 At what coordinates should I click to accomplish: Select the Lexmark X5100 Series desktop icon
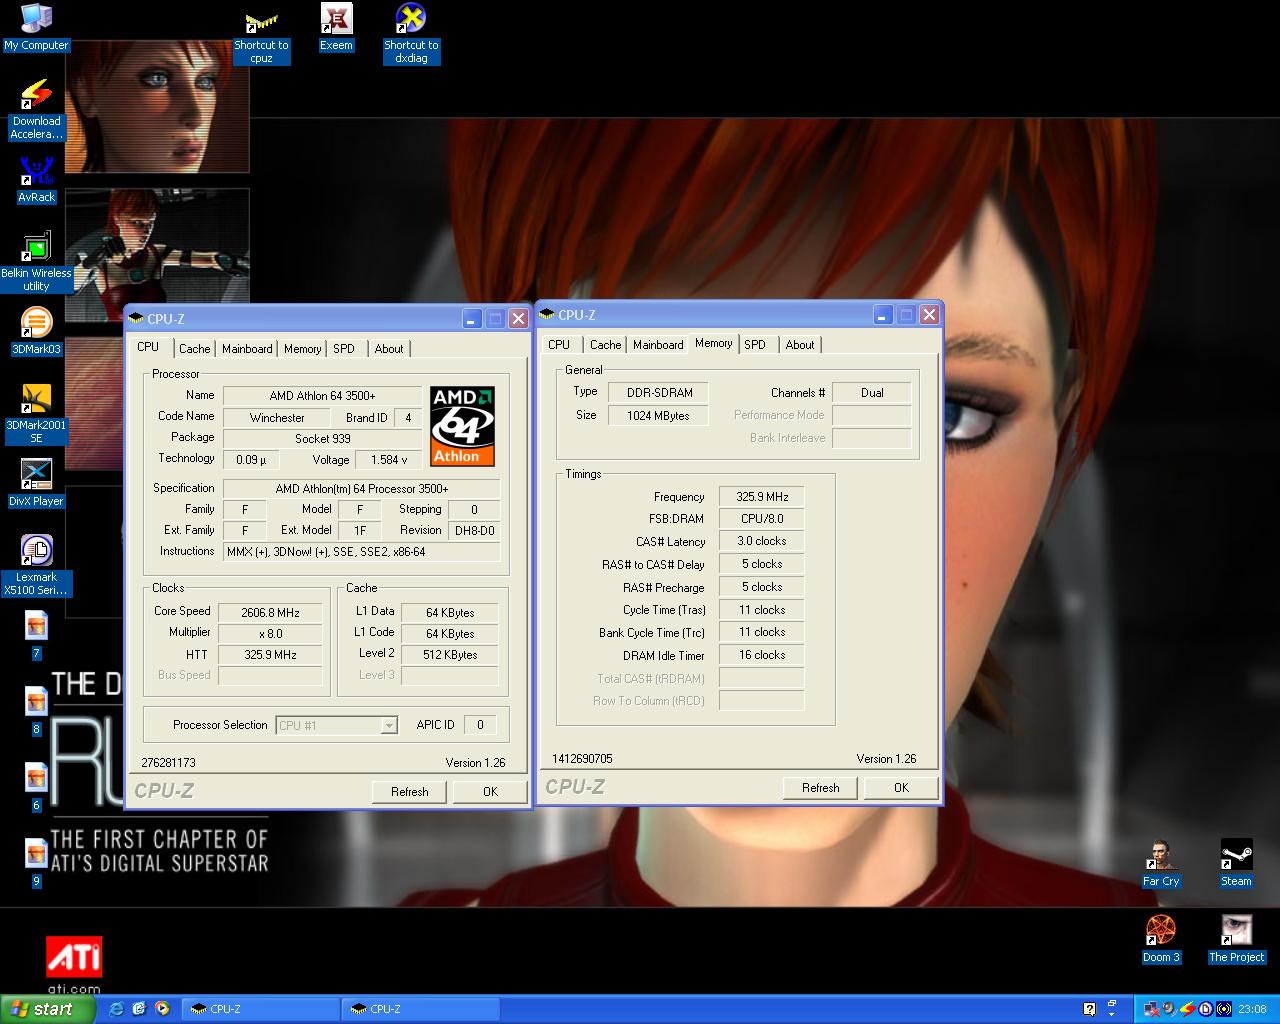(x=36, y=566)
